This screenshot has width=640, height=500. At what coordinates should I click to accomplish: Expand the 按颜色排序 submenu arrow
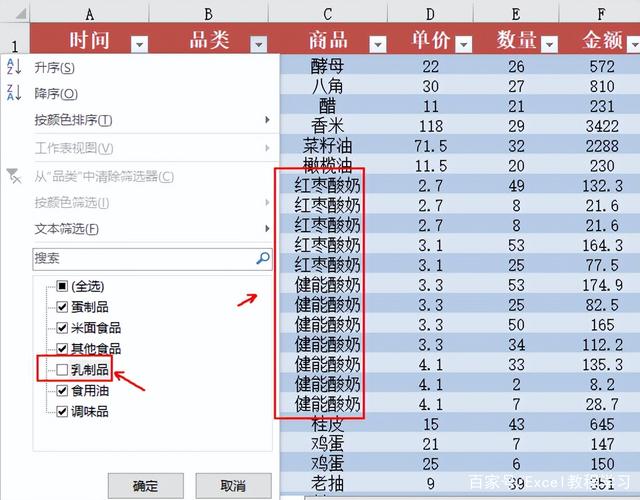(x=267, y=120)
